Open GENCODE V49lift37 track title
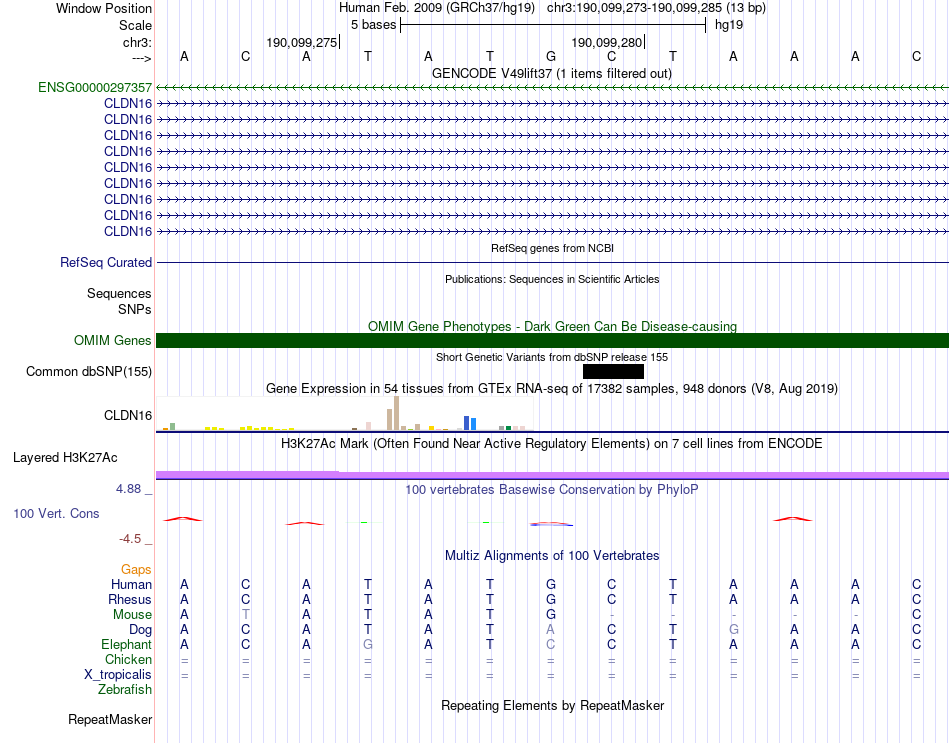Screen dimensions: 950x743 551,73
